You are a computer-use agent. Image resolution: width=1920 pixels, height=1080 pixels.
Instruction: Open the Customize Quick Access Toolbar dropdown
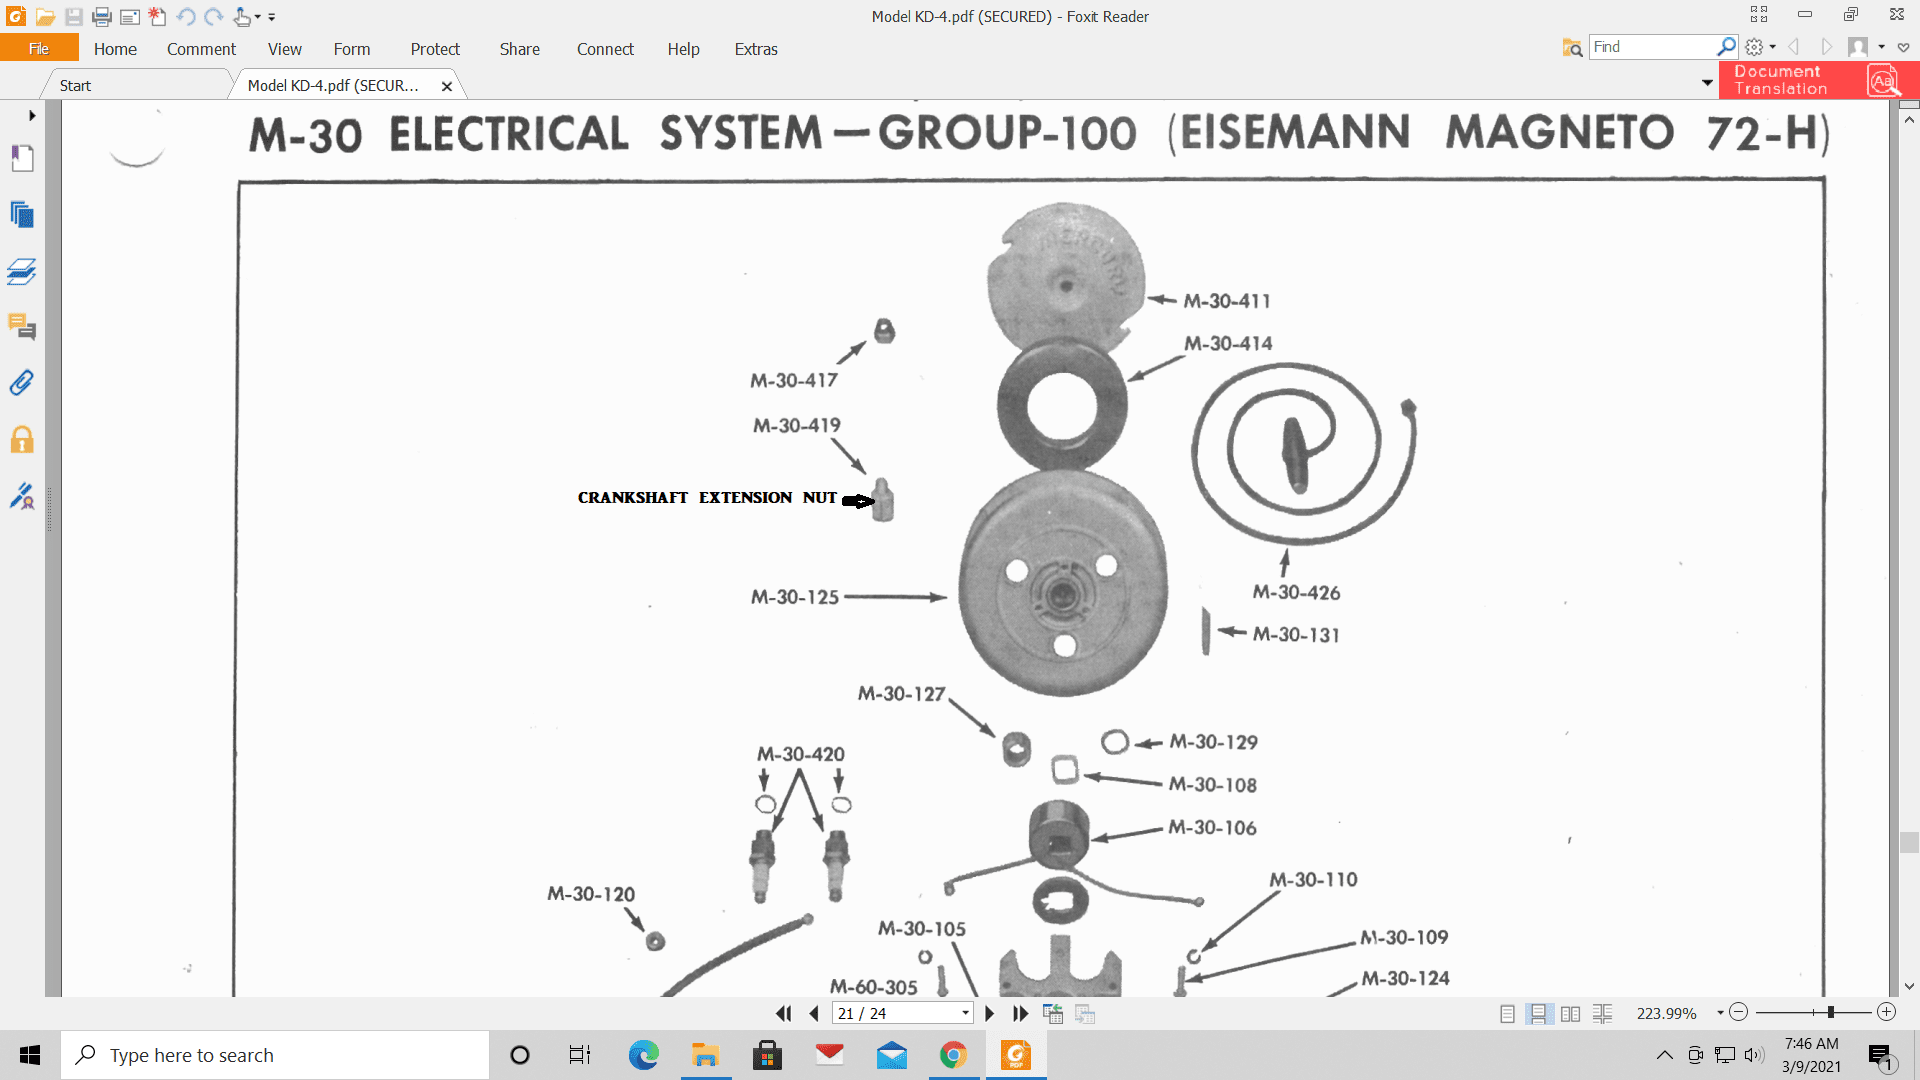point(272,17)
